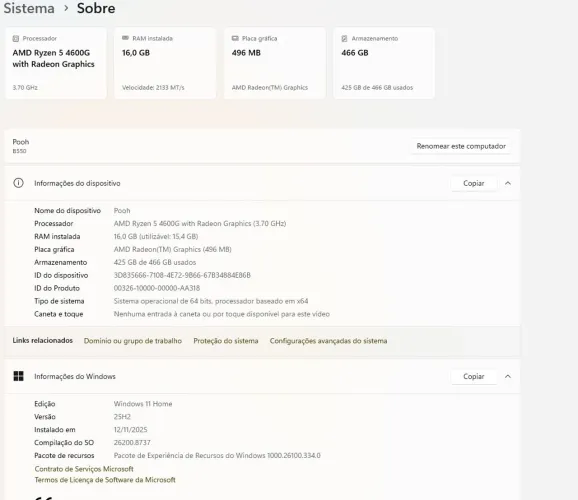Click the RAM instalada memory icon
The width and height of the screenshot is (578, 500).
click(125, 38)
